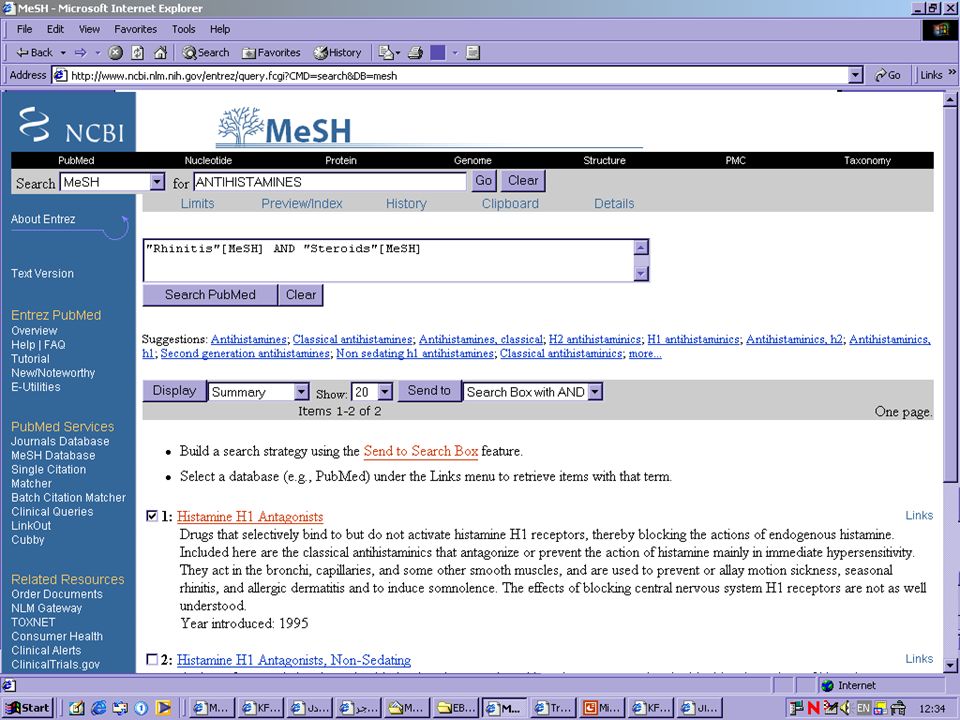Click in the ANTIHISTAMINES search field
This screenshot has height=720, width=960.
330,182
